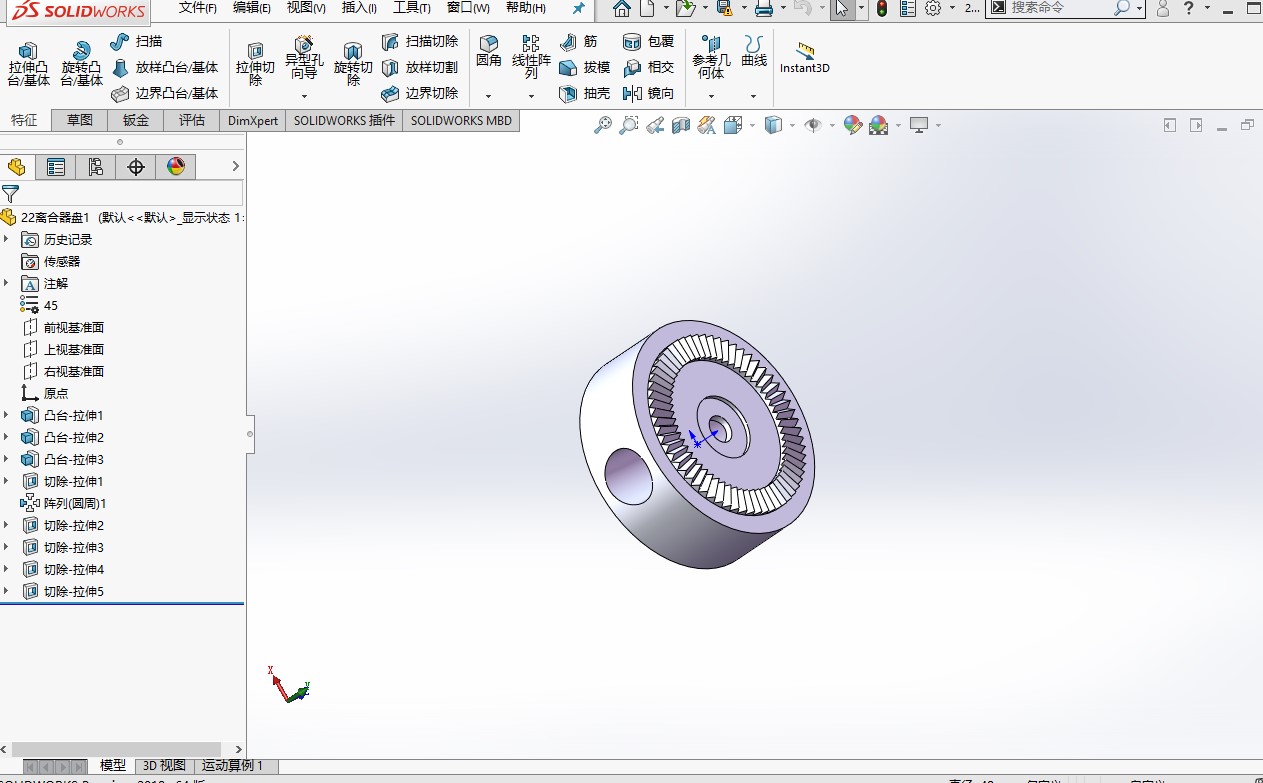
Task: Click the 搜索命令 search field
Action: click(1060, 8)
